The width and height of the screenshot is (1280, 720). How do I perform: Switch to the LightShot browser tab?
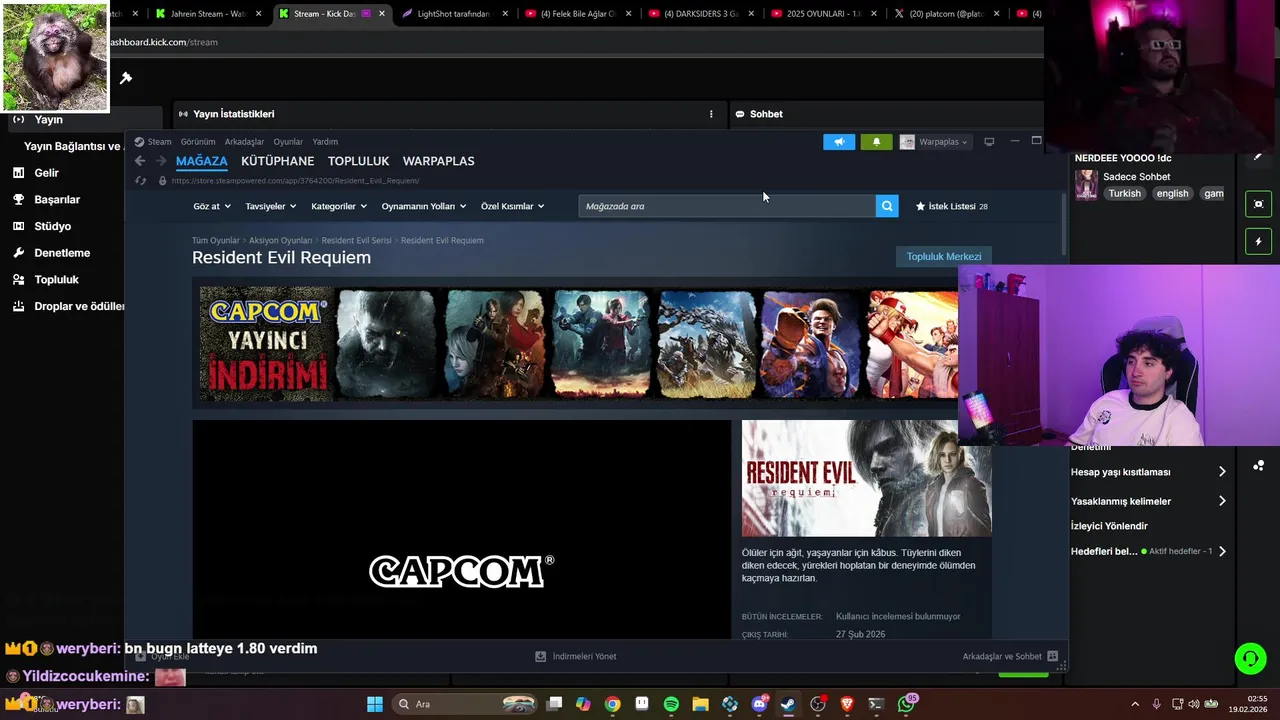tap(455, 14)
